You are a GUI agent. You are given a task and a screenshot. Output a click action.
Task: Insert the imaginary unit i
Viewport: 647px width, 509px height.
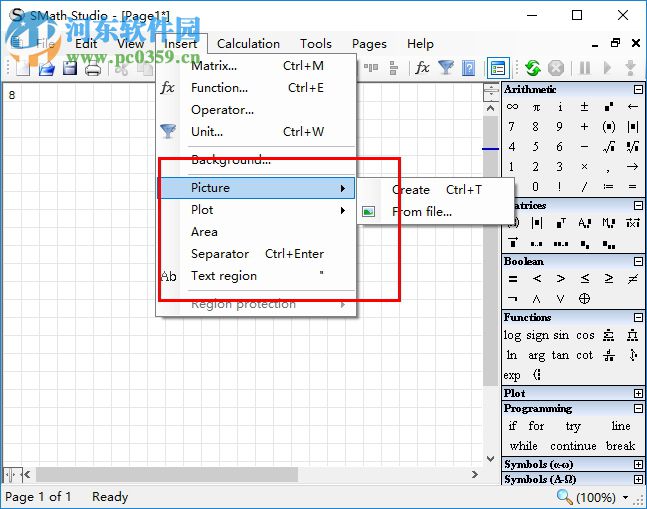(560, 107)
